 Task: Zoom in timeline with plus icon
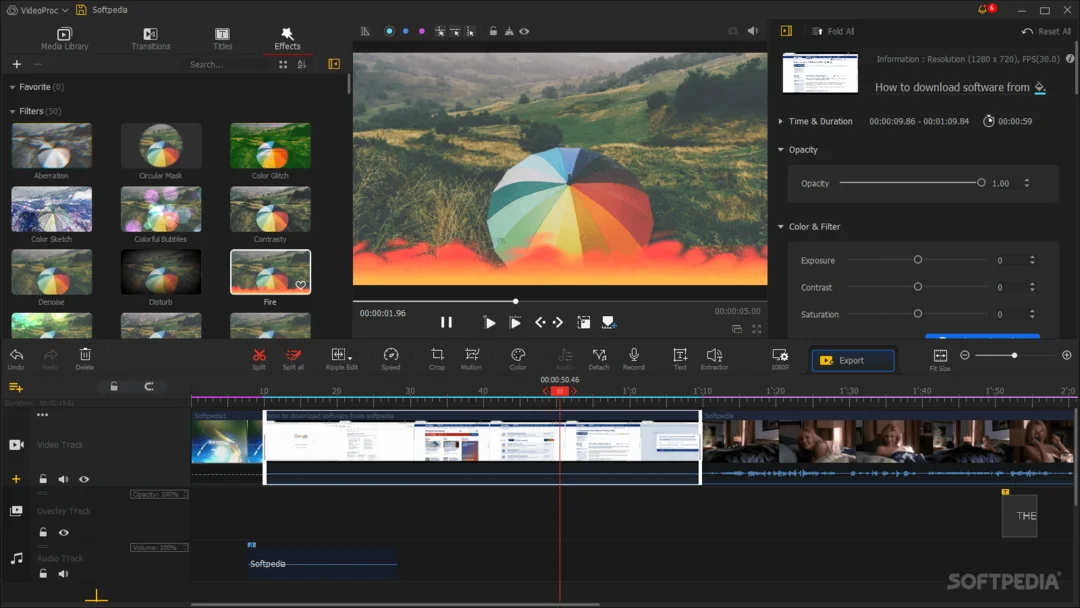(x=1067, y=355)
